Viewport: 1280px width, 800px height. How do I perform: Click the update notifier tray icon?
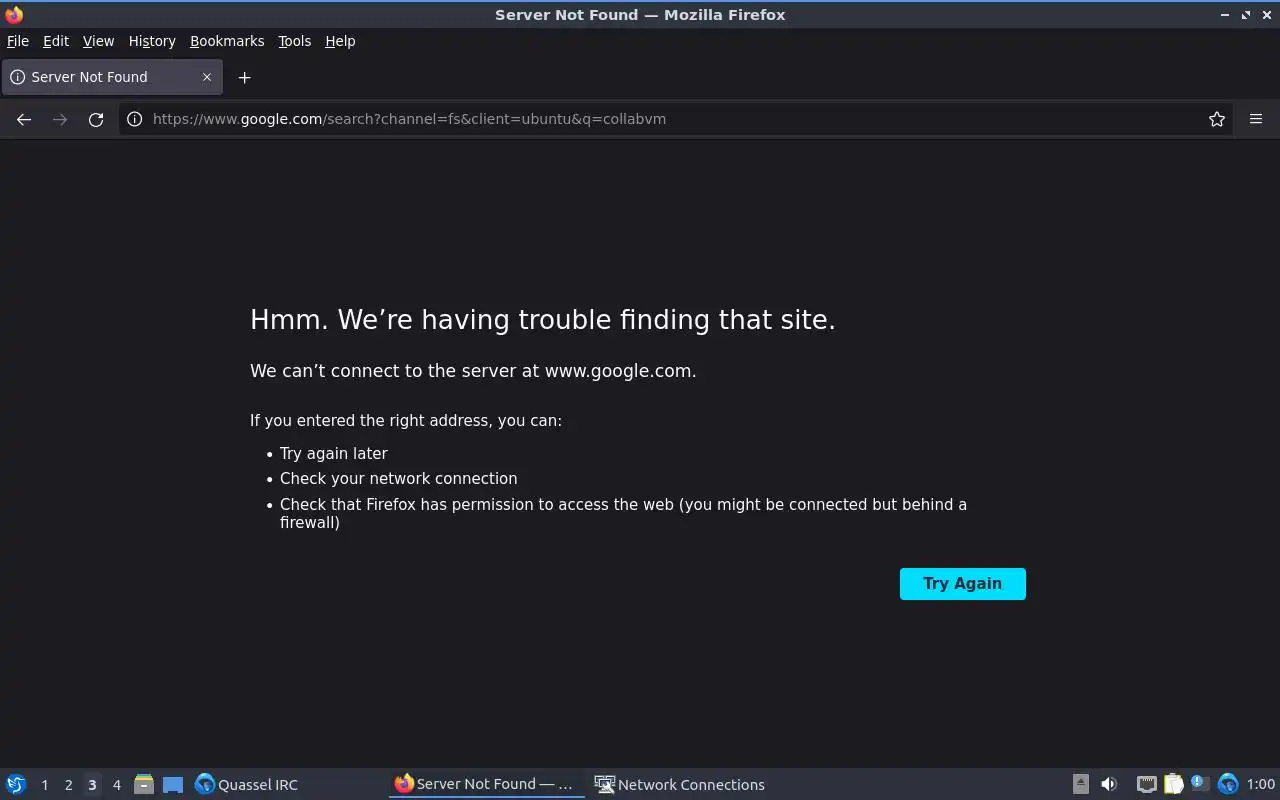point(1200,785)
